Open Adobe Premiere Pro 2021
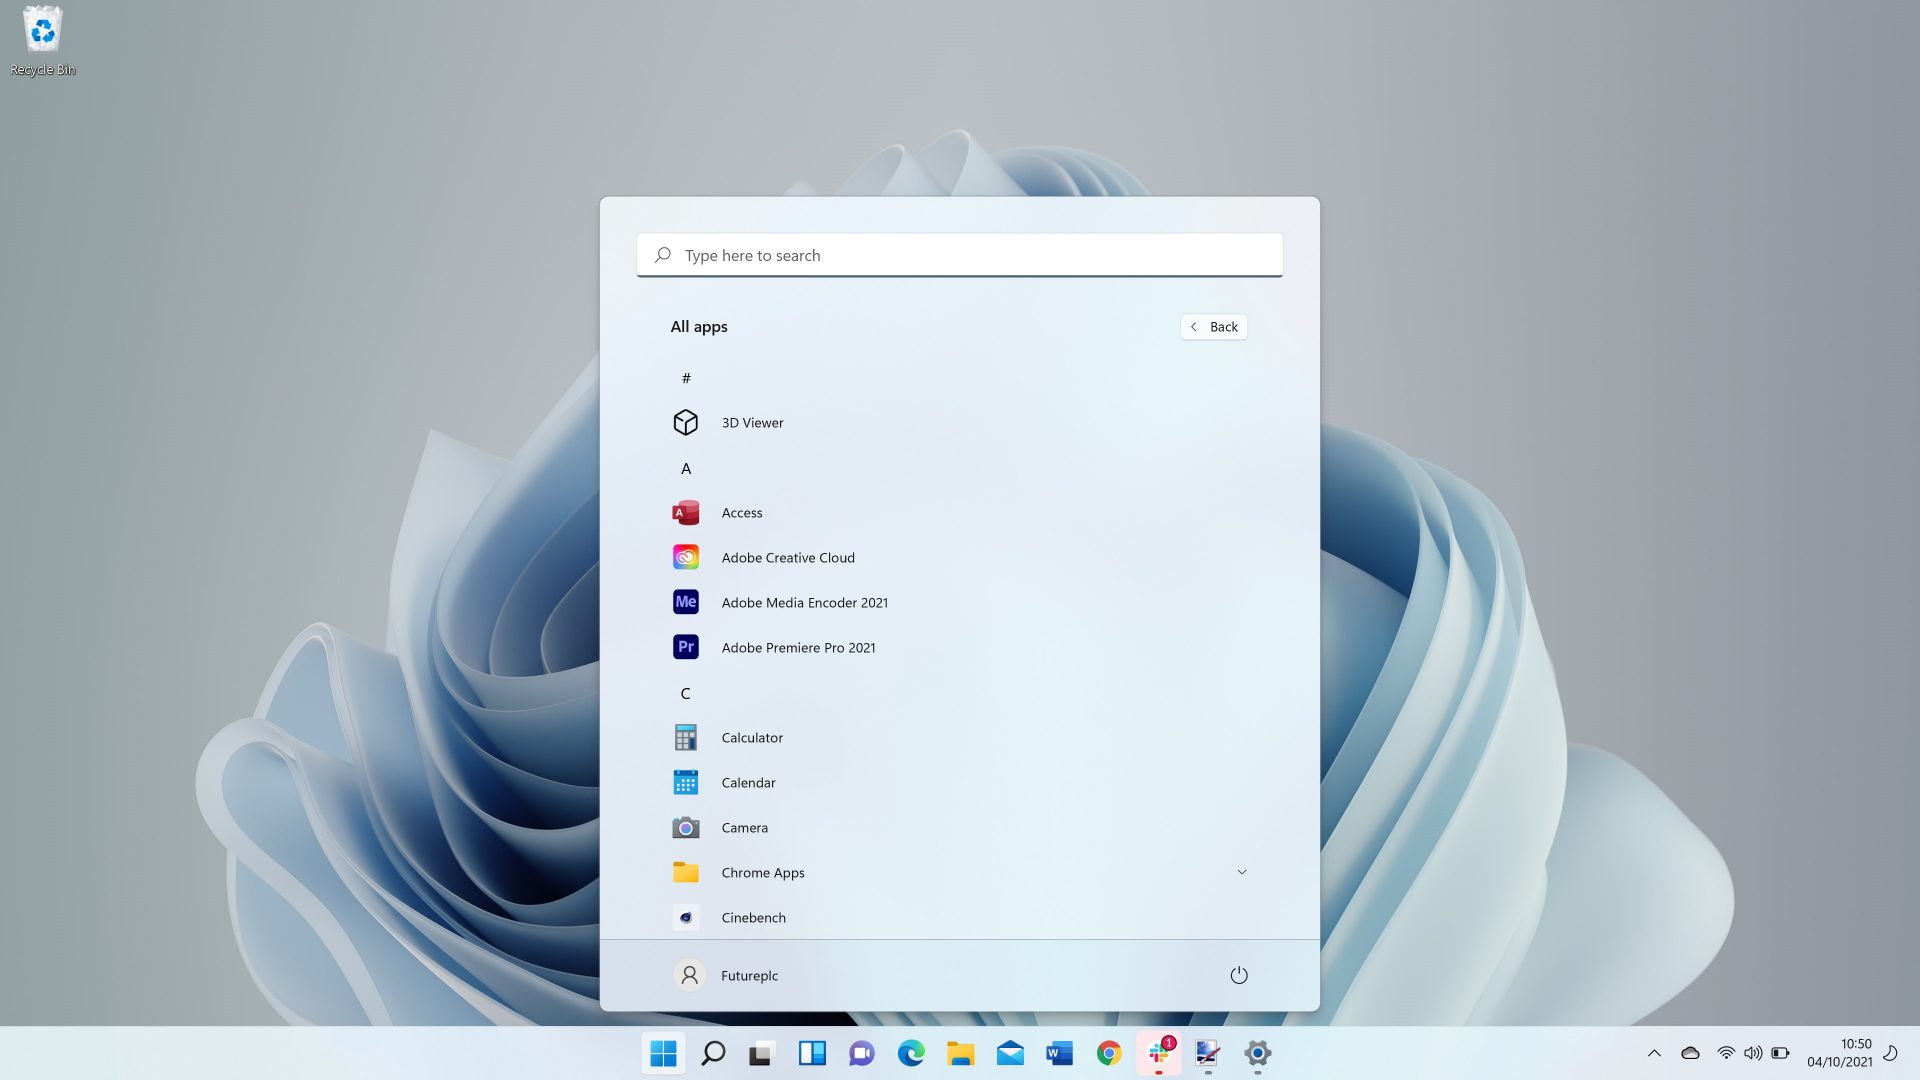1920x1080 pixels. coord(798,647)
